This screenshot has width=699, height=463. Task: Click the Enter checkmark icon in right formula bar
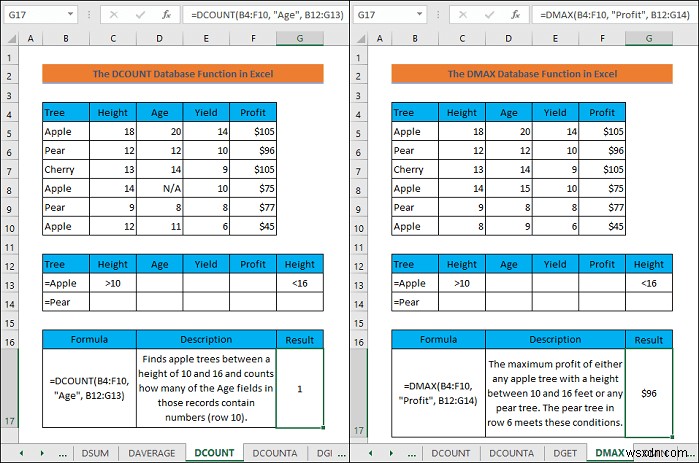coord(489,15)
